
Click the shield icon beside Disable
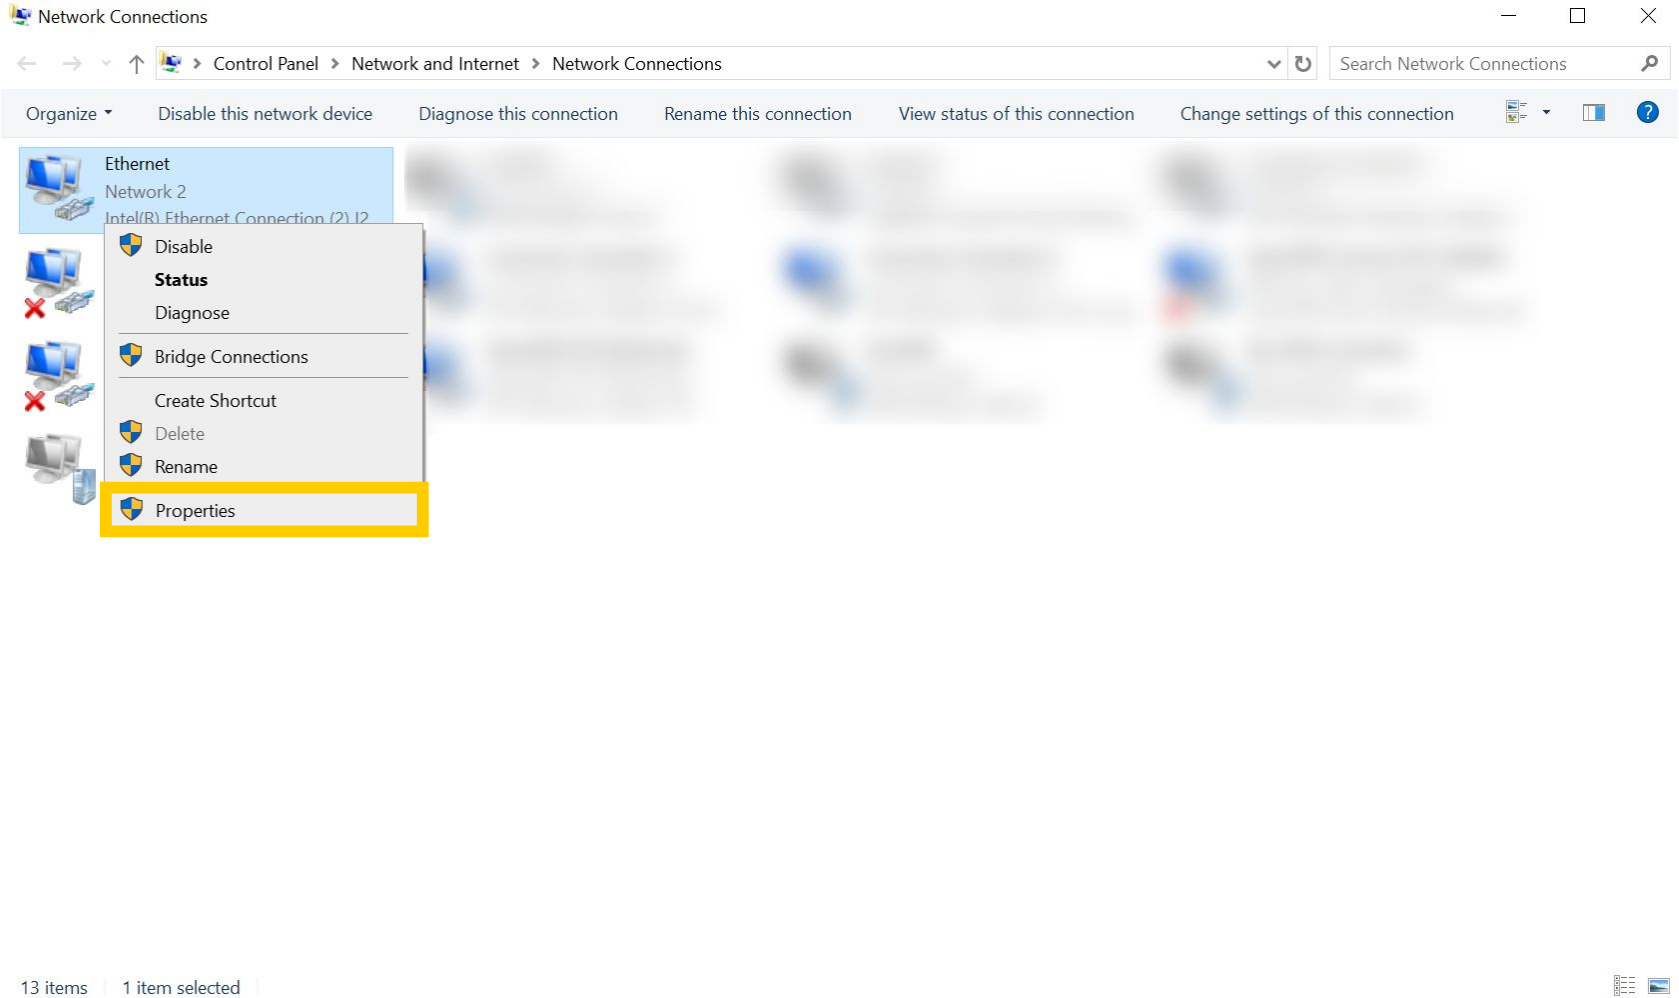(x=131, y=245)
